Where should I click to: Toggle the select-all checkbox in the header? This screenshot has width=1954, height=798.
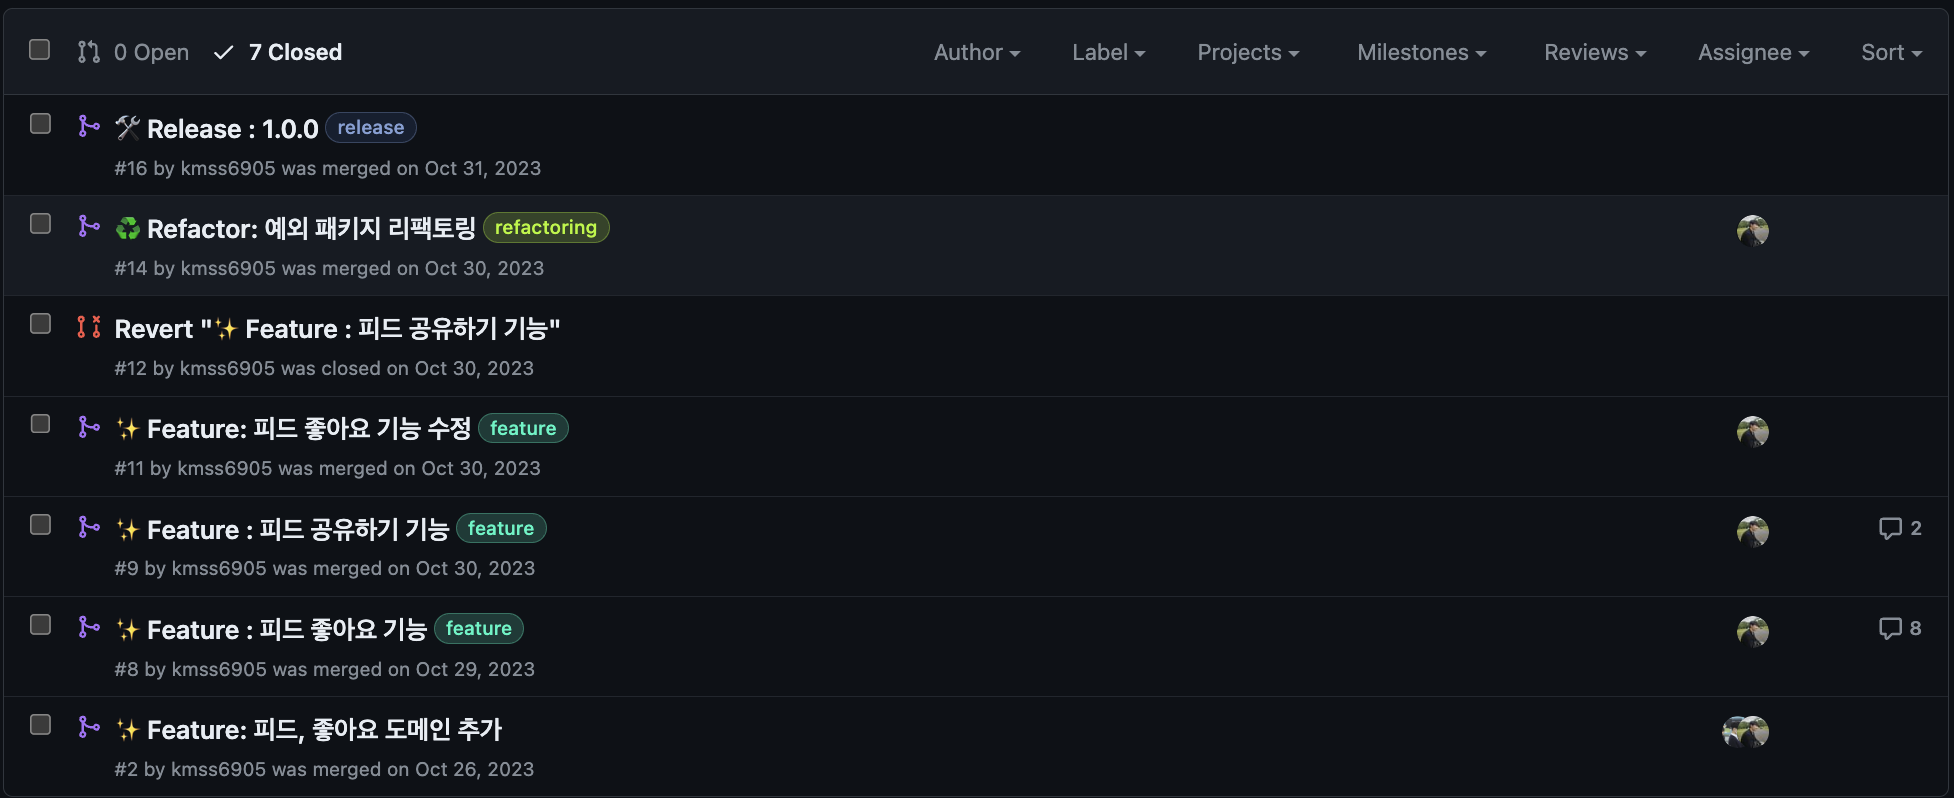[40, 49]
